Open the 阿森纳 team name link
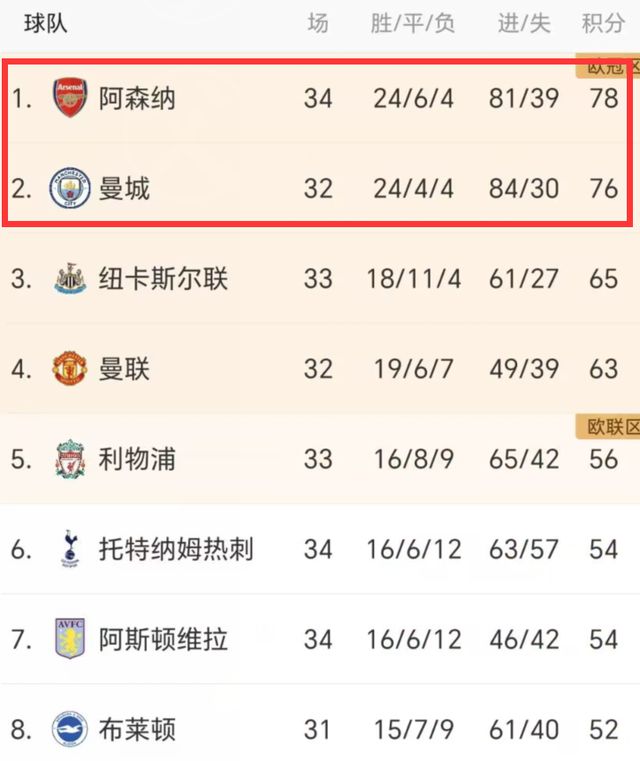This screenshot has width=640, height=761. (137, 98)
